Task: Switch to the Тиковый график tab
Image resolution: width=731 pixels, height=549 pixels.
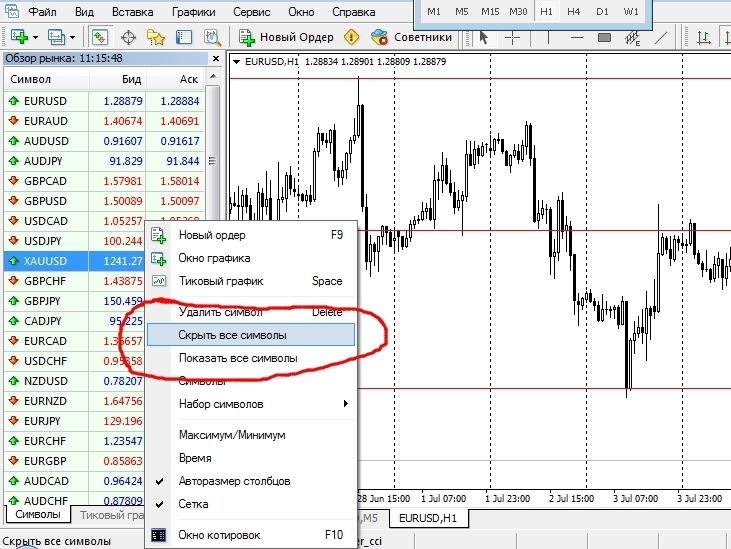Action: click(111, 515)
